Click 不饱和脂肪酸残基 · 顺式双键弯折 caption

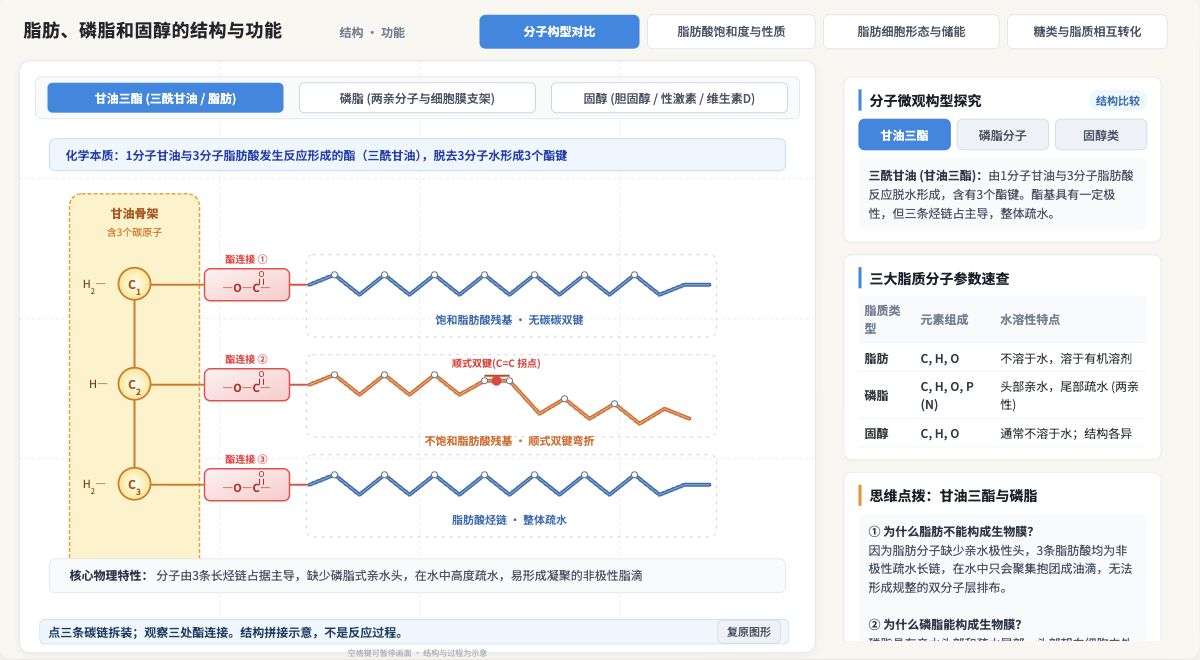[509, 440]
